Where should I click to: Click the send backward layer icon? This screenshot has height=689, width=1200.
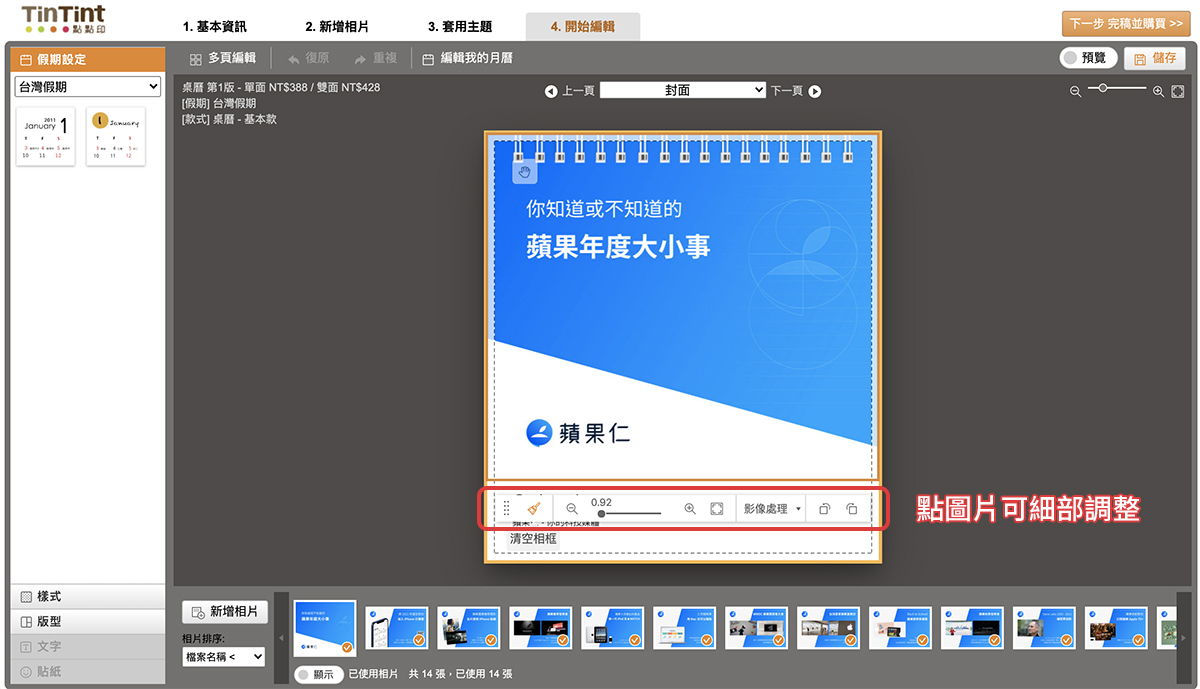pyautogui.click(x=852, y=509)
